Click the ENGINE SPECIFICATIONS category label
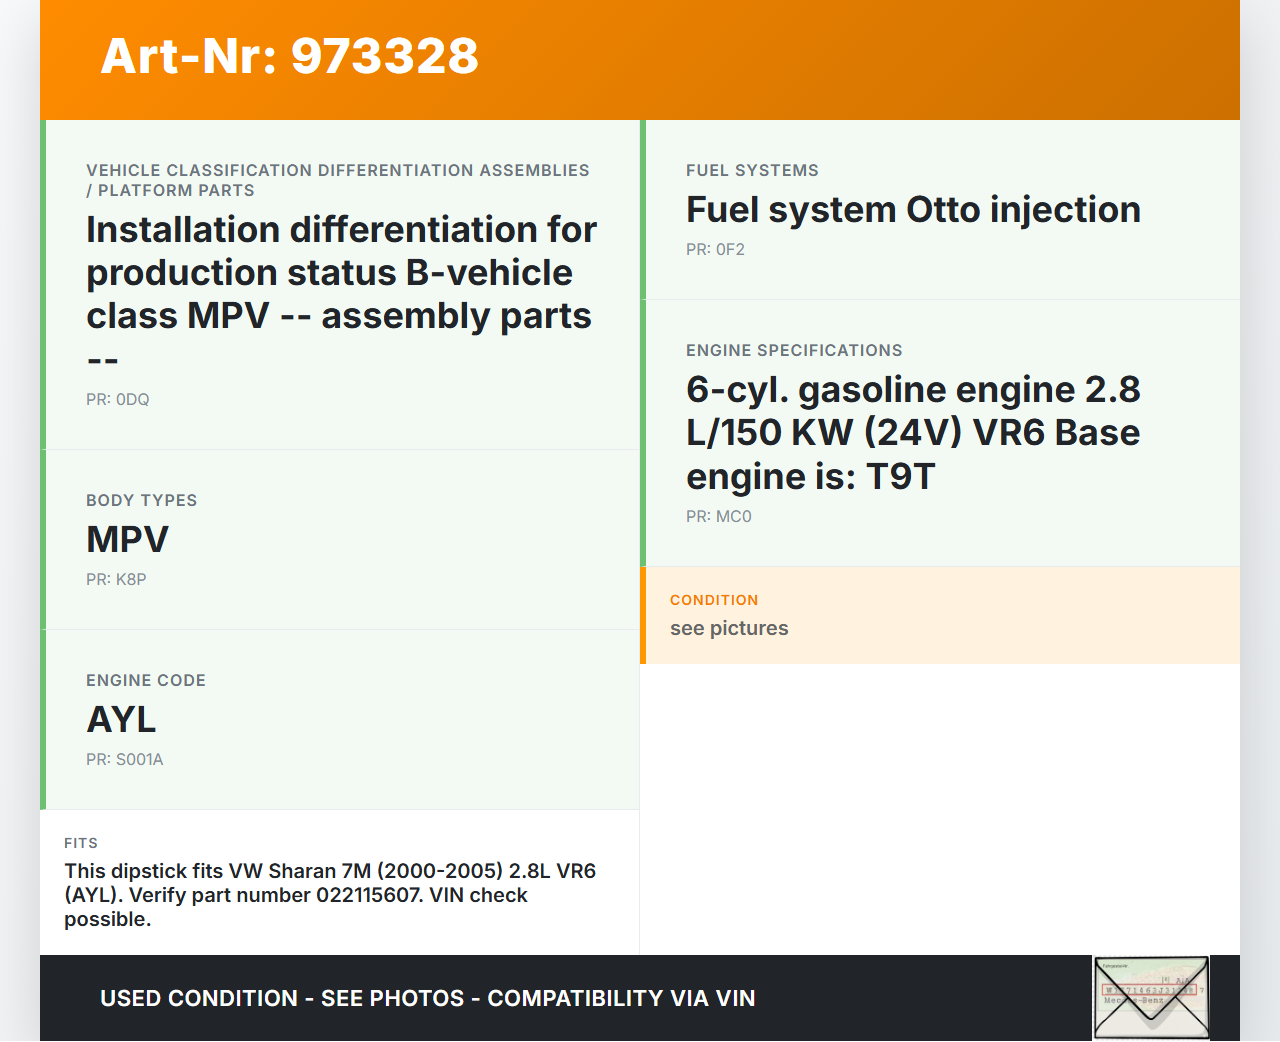 794,350
